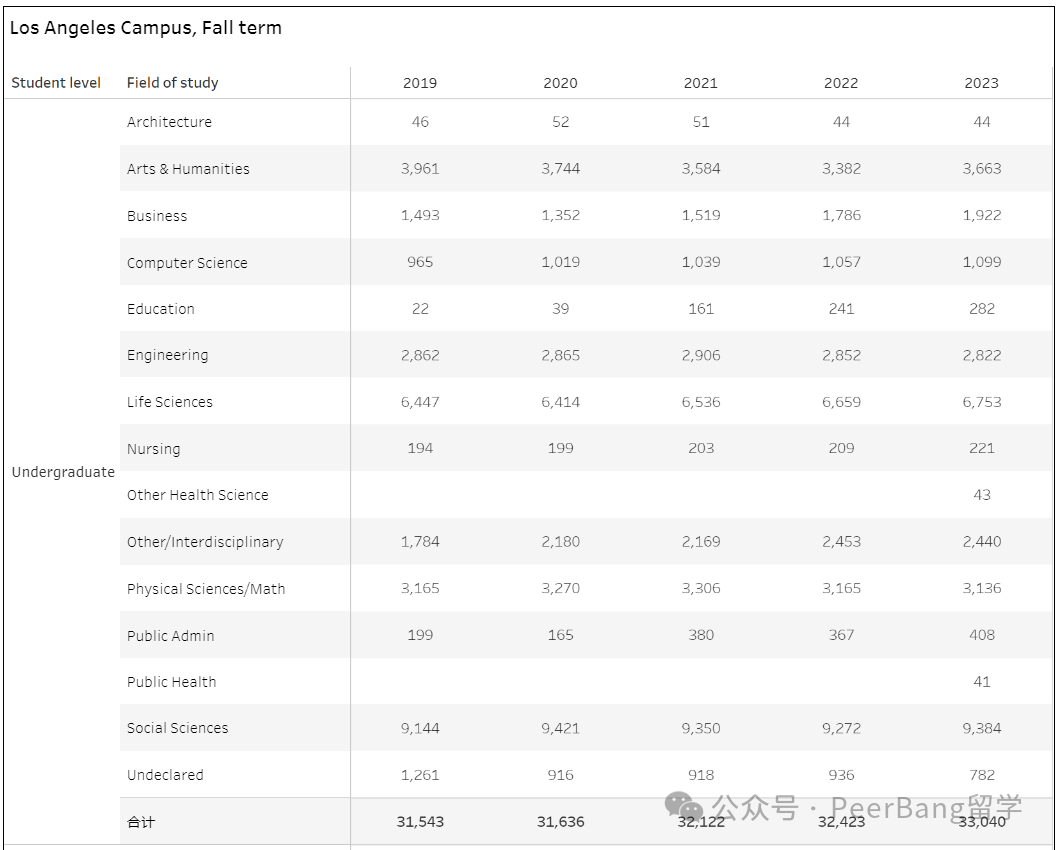This screenshot has height=850, width=1056.
Task: Select the 2023 column header
Action: [981, 83]
